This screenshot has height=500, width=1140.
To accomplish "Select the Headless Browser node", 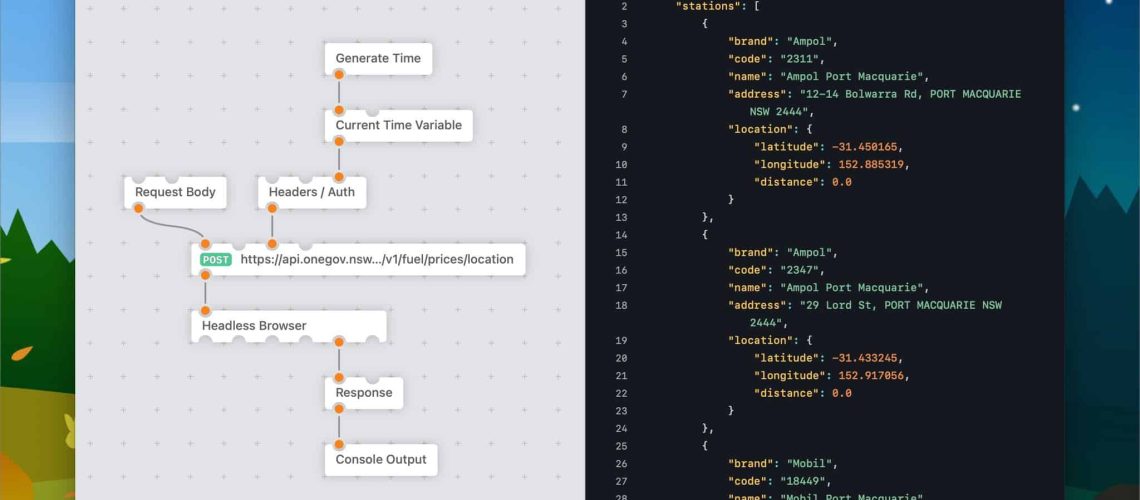I will [254, 325].
